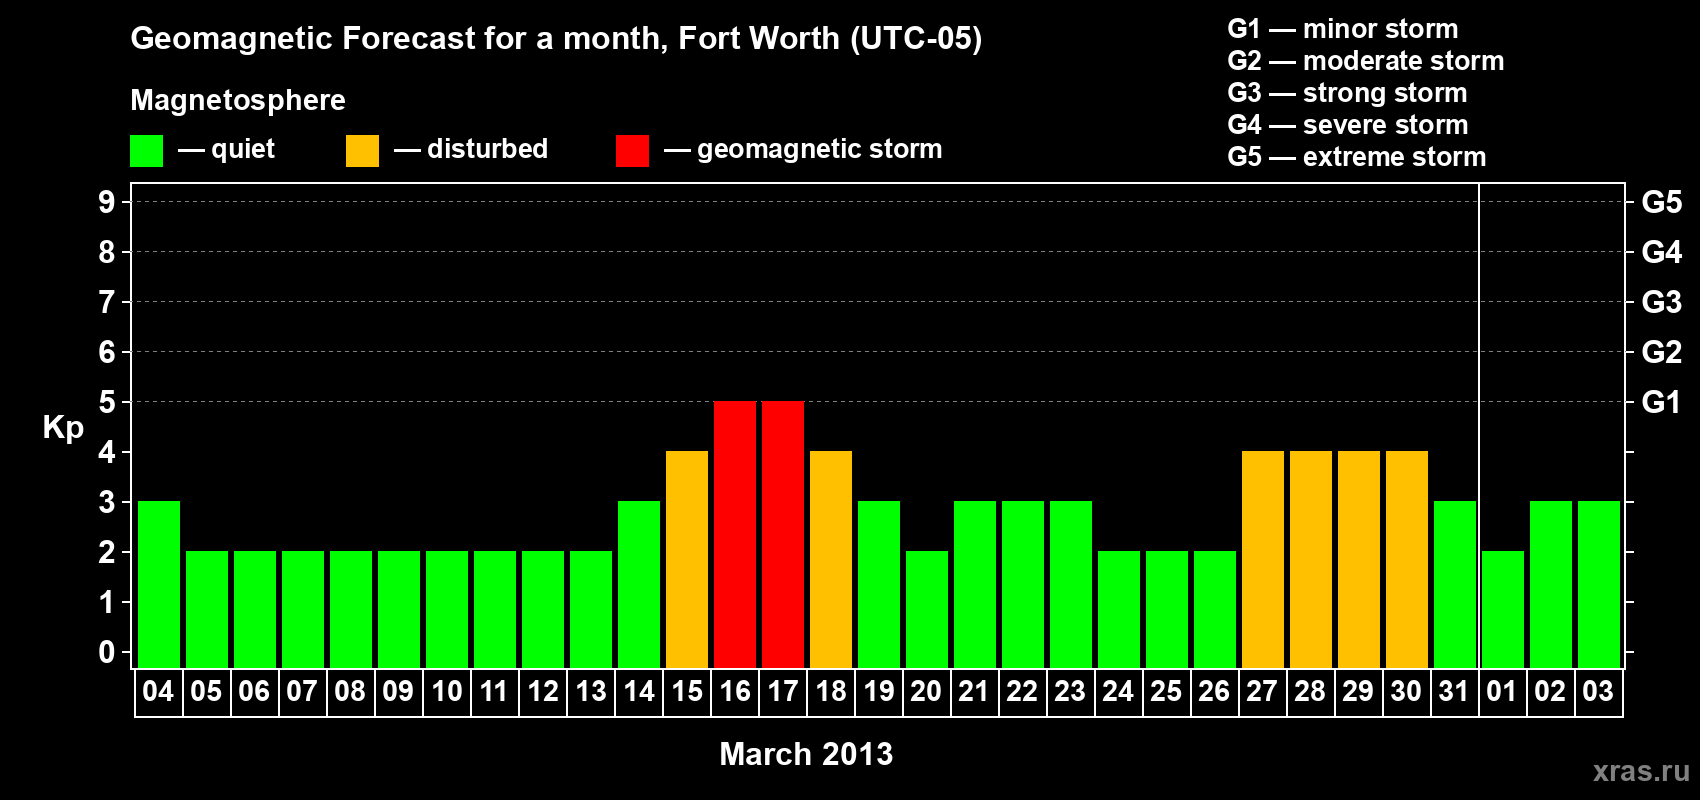Click the green bar for day 01
Viewport: 1700px width, 800px height.
point(1503,609)
